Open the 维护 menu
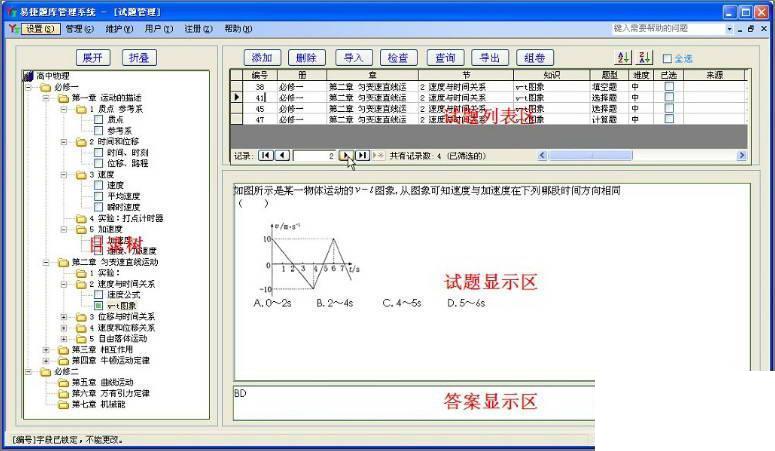Image resolution: width=775 pixels, height=451 pixels. click(120, 29)
